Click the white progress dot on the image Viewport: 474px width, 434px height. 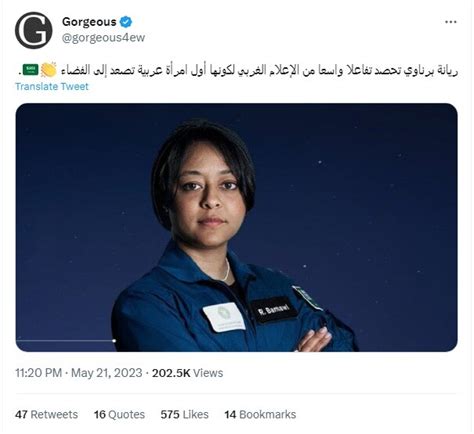point(114,341)
